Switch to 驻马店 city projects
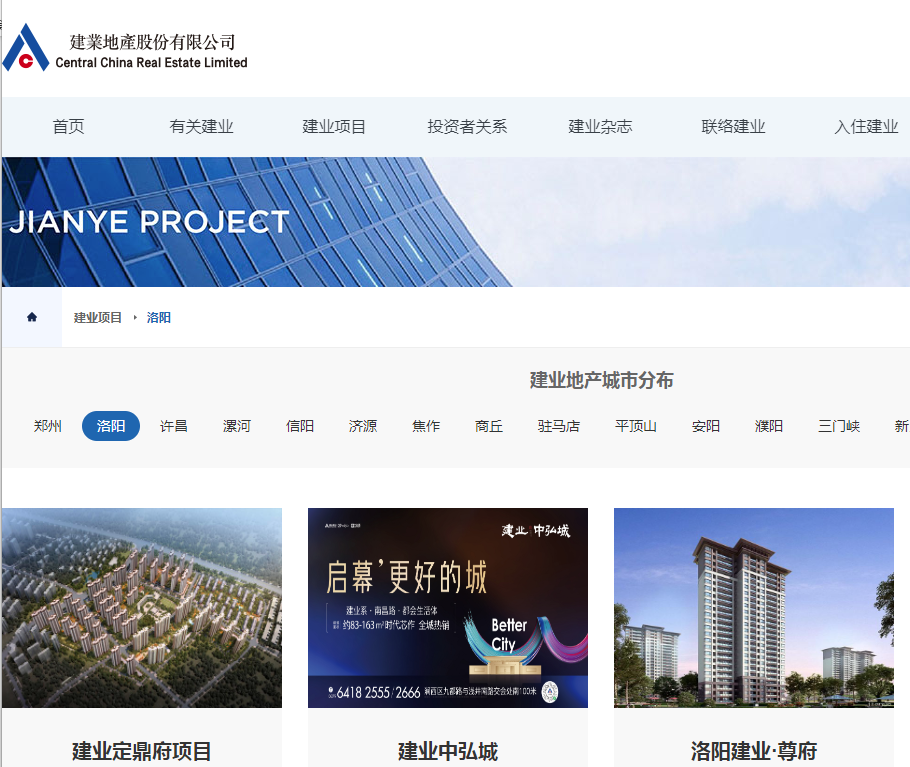This screenshot has width=910, height=767. click(x=558, y=426)
